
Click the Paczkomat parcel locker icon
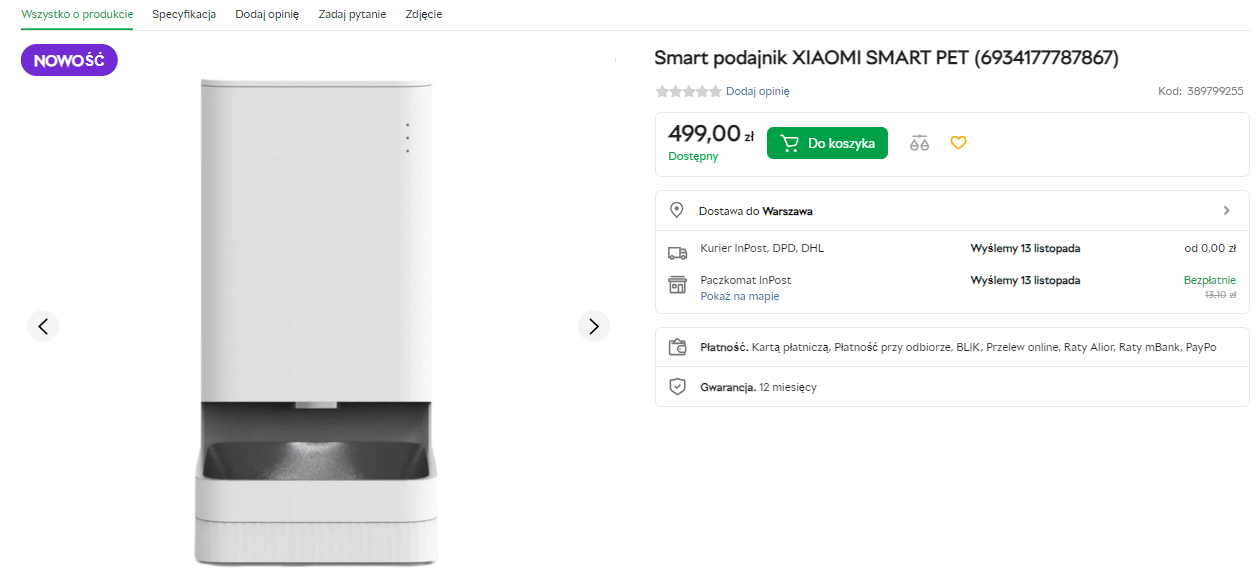click(x=677, y=285)
